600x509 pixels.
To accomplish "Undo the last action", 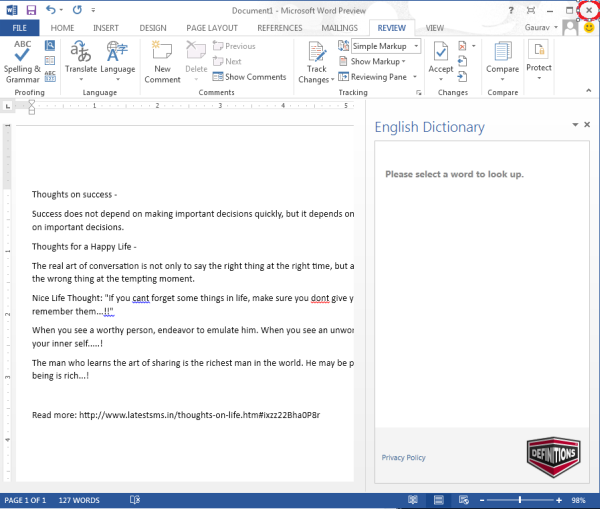I will [51, 10].
